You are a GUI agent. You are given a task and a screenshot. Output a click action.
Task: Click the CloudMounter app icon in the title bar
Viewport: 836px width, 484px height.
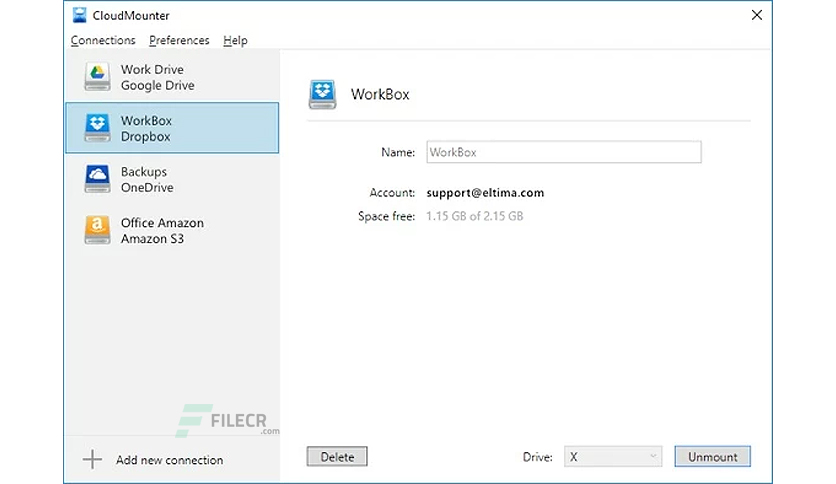(x=79, y=15)
